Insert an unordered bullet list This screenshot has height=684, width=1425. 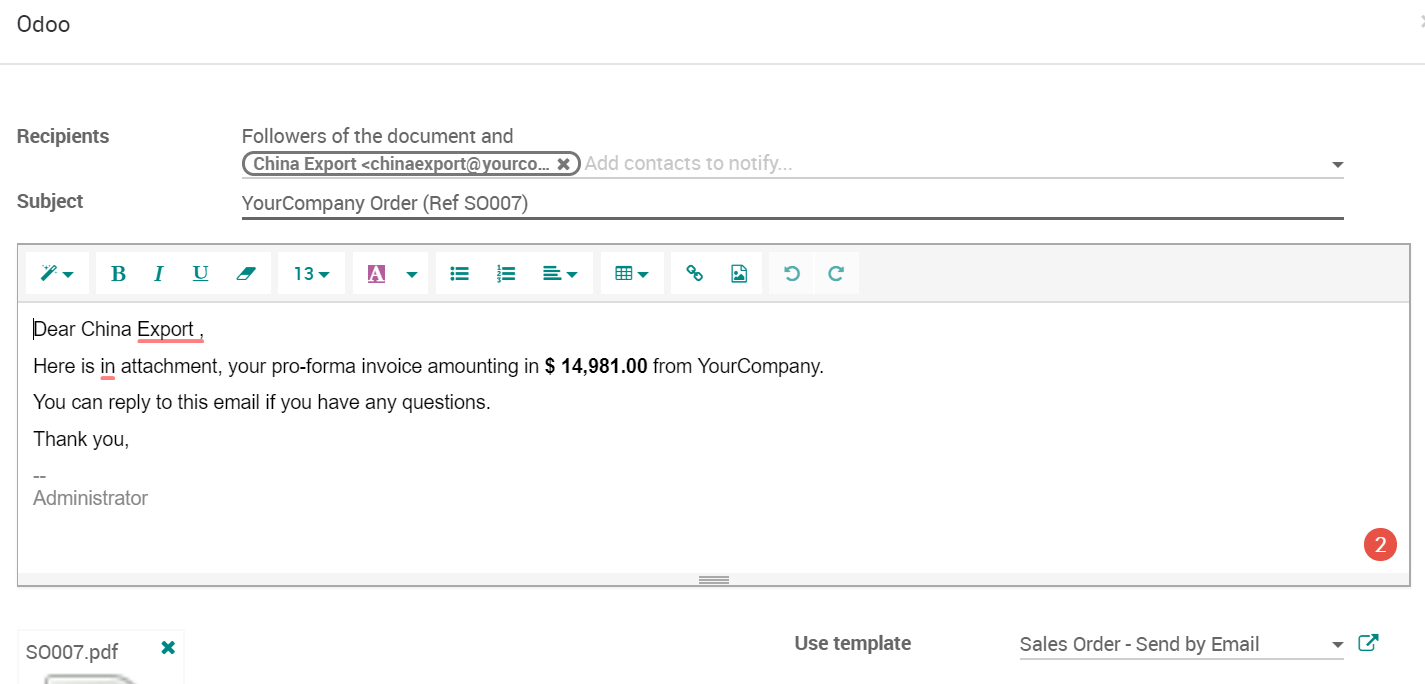click(x=460, y=274)
